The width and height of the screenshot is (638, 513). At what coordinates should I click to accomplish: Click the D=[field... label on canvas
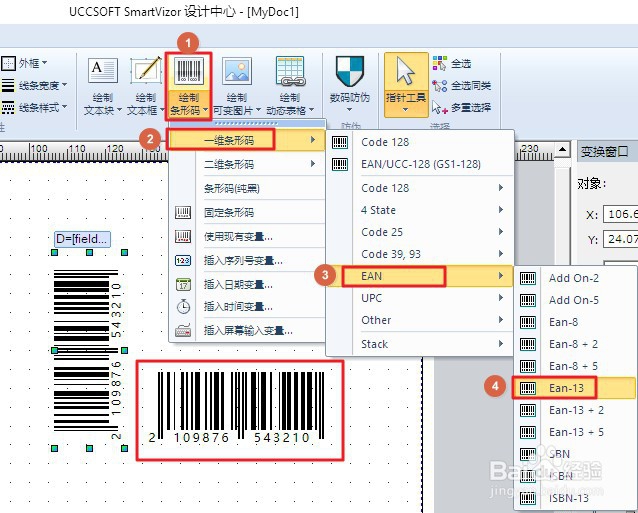tap(82, 239)
